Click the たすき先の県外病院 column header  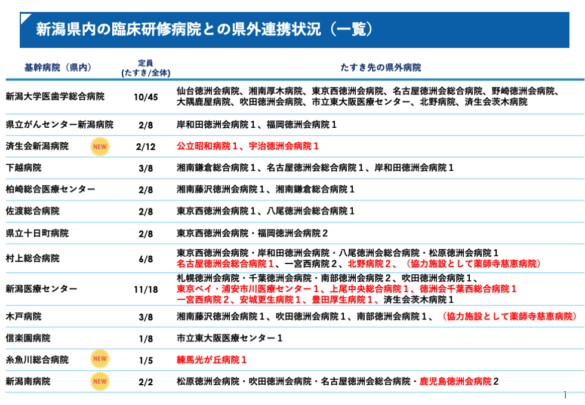tap(380, 68)
